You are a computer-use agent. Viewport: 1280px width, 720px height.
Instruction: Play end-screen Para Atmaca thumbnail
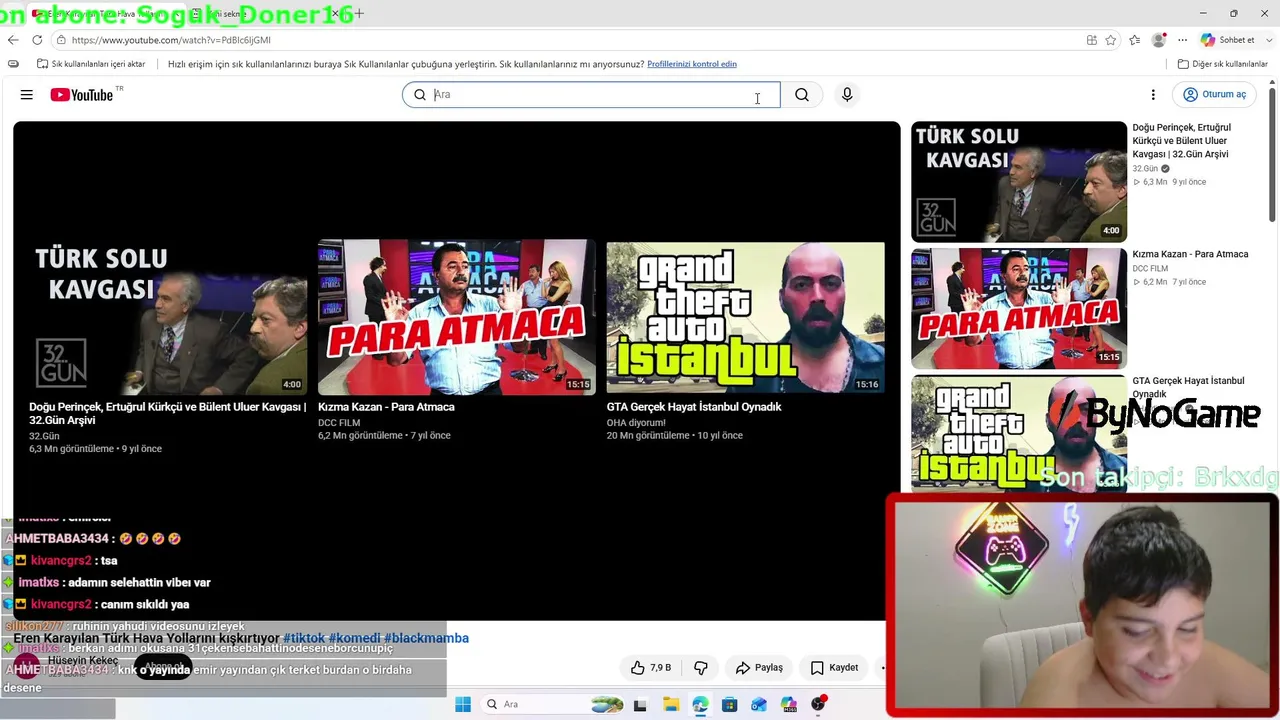pos(457,317)
